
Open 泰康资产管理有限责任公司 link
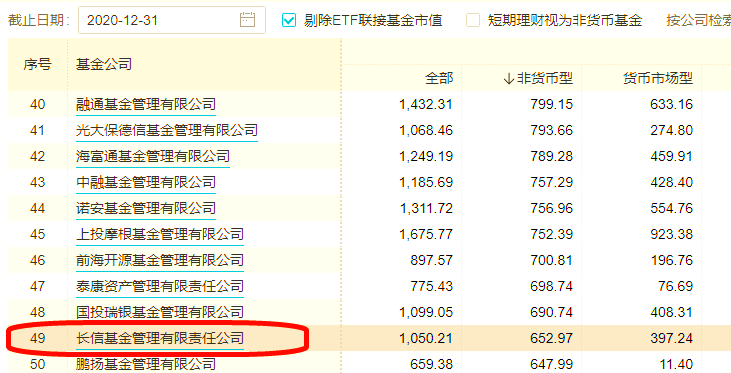160,286
